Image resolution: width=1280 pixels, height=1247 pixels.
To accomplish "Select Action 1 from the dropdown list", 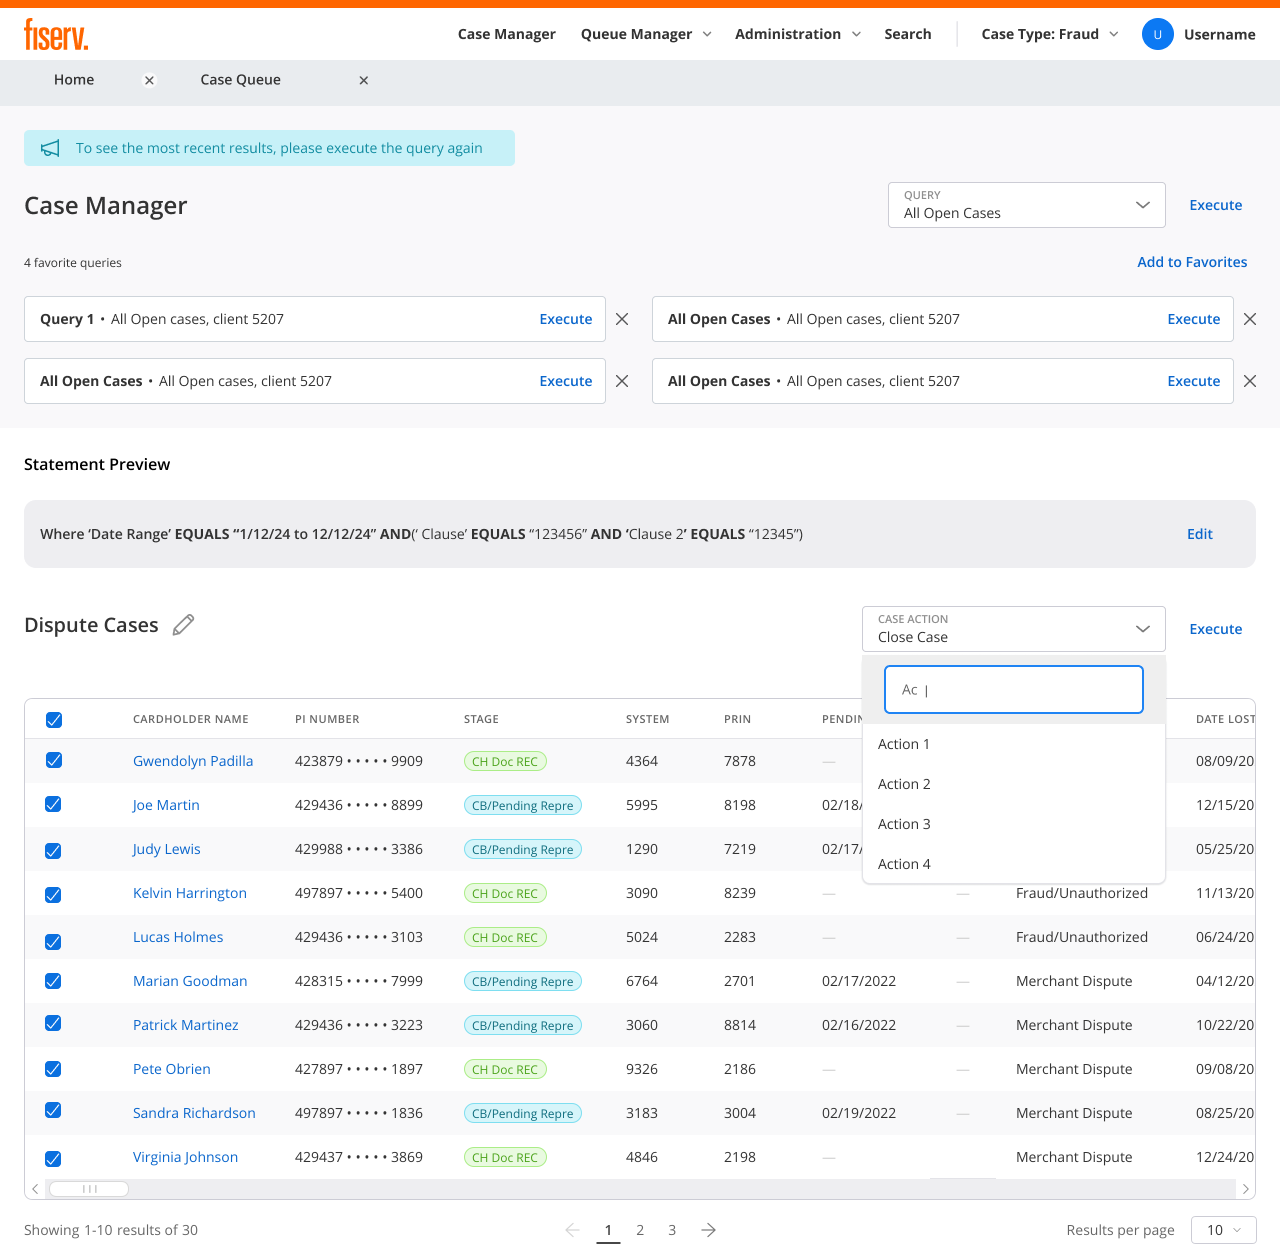I will pyautogui.click(x=1014, y=744).
